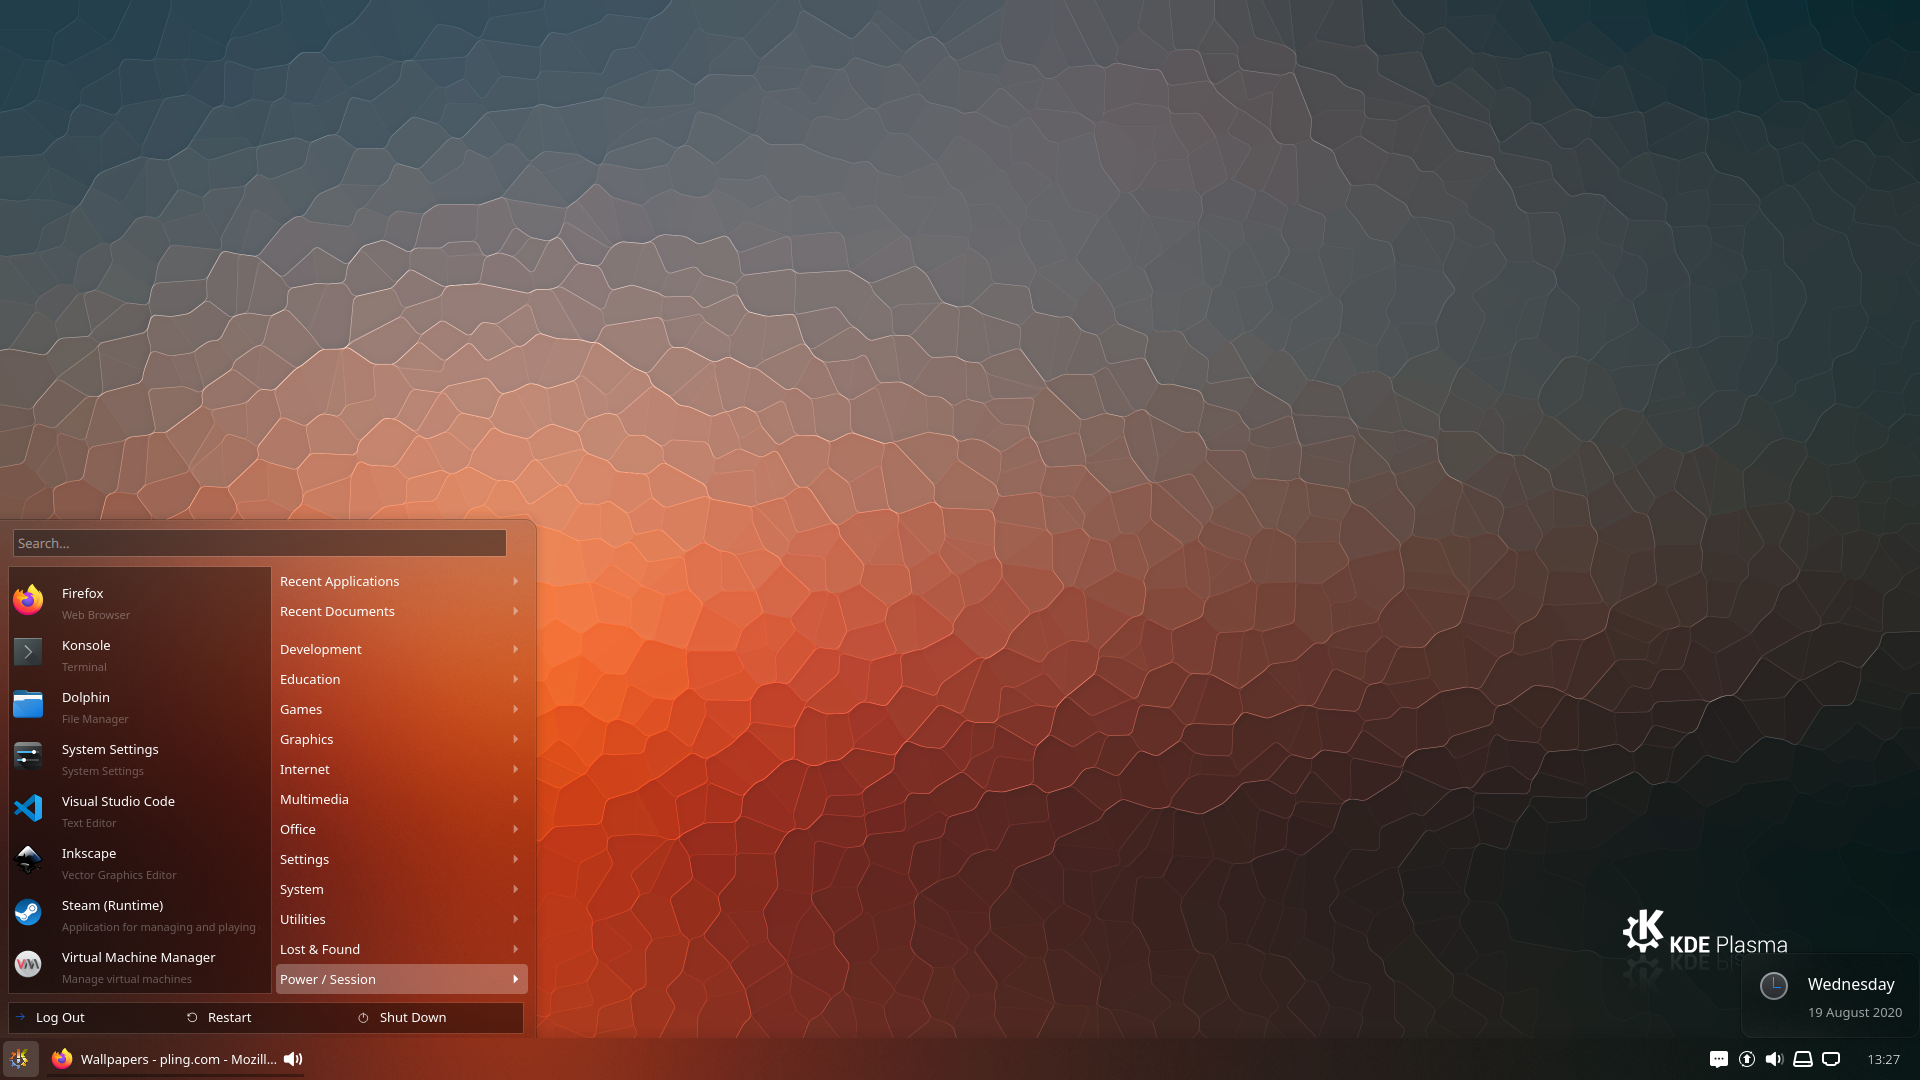Launch Konsole terminal icon

click(28, 652)
